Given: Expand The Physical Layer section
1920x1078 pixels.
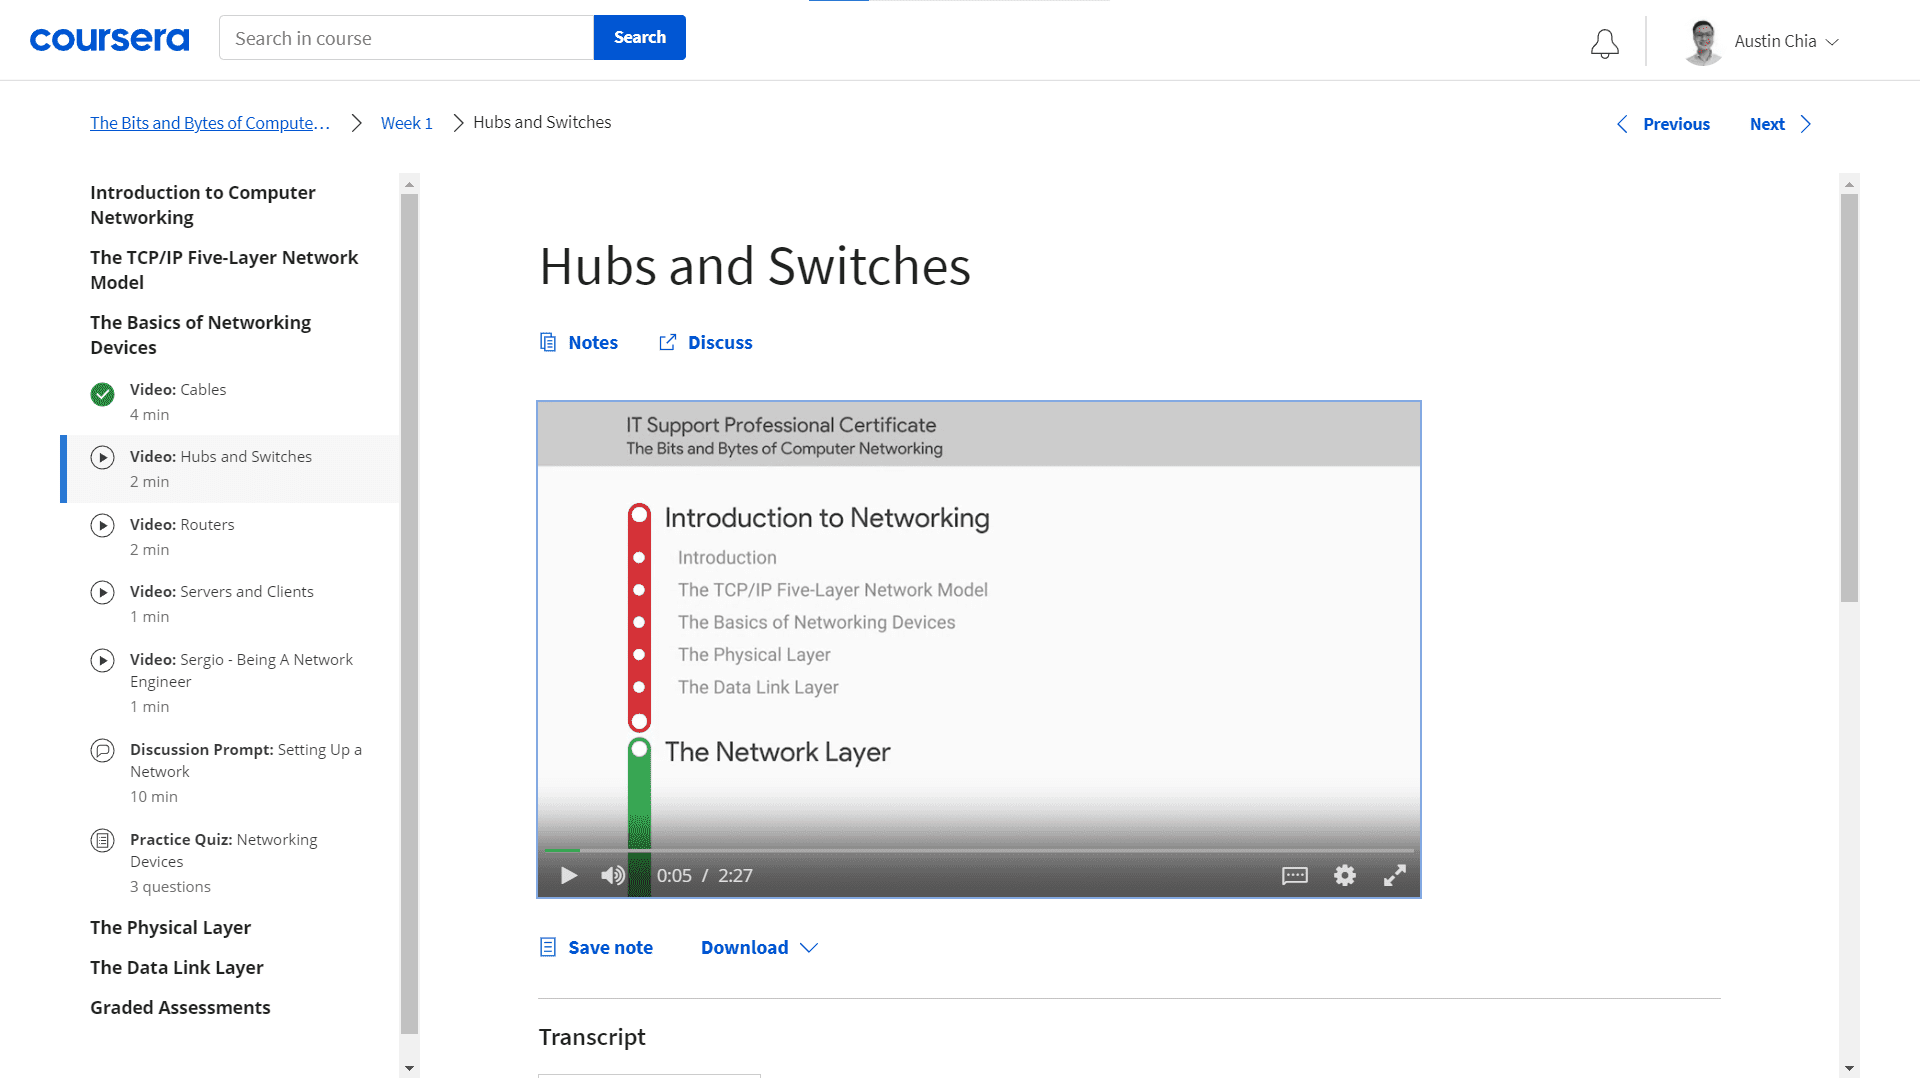Looking at the screenshot, I should [170, 927].
